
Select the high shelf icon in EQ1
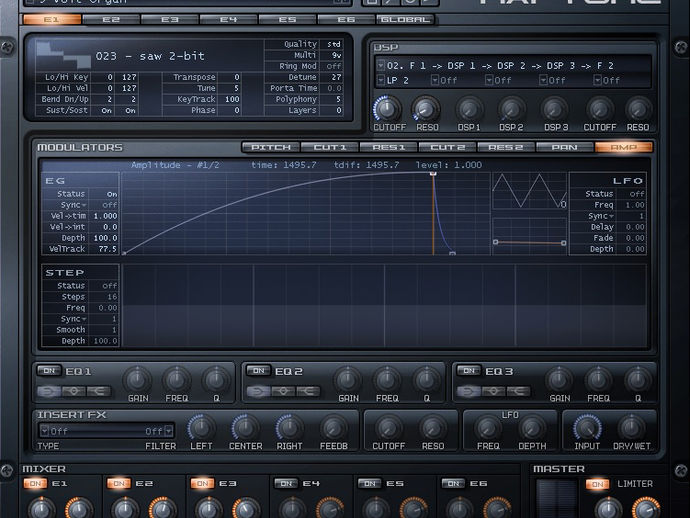[x=98, y=391]
